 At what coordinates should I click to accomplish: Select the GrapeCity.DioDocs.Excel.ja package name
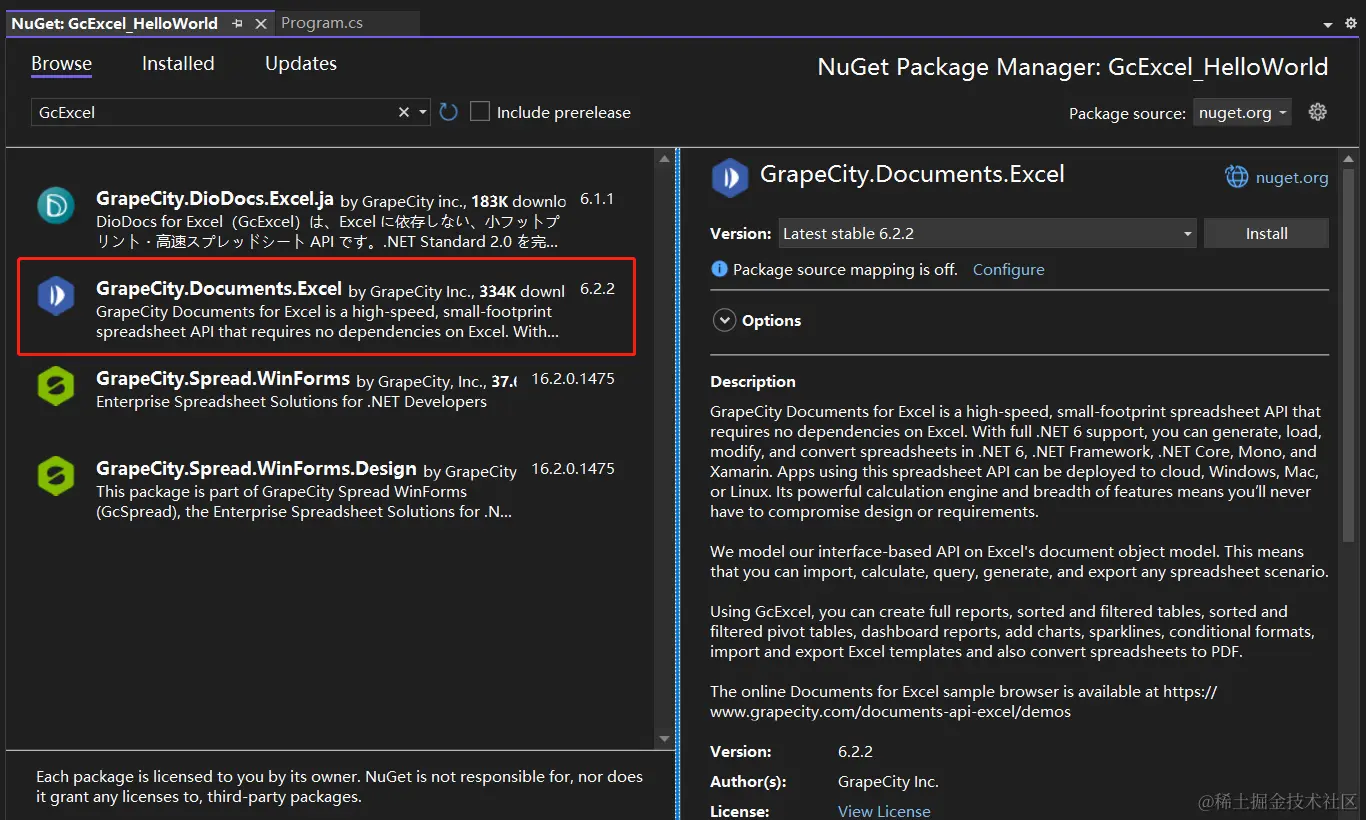[x=215, y=199]
